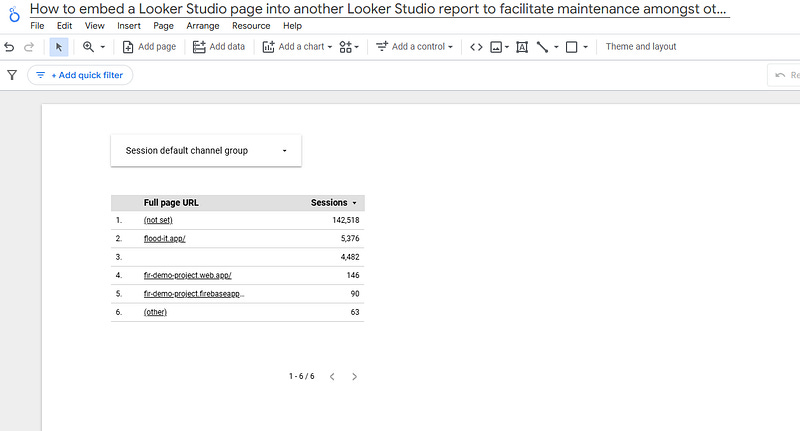Open the Add a control dropdown

click(414, 47)
